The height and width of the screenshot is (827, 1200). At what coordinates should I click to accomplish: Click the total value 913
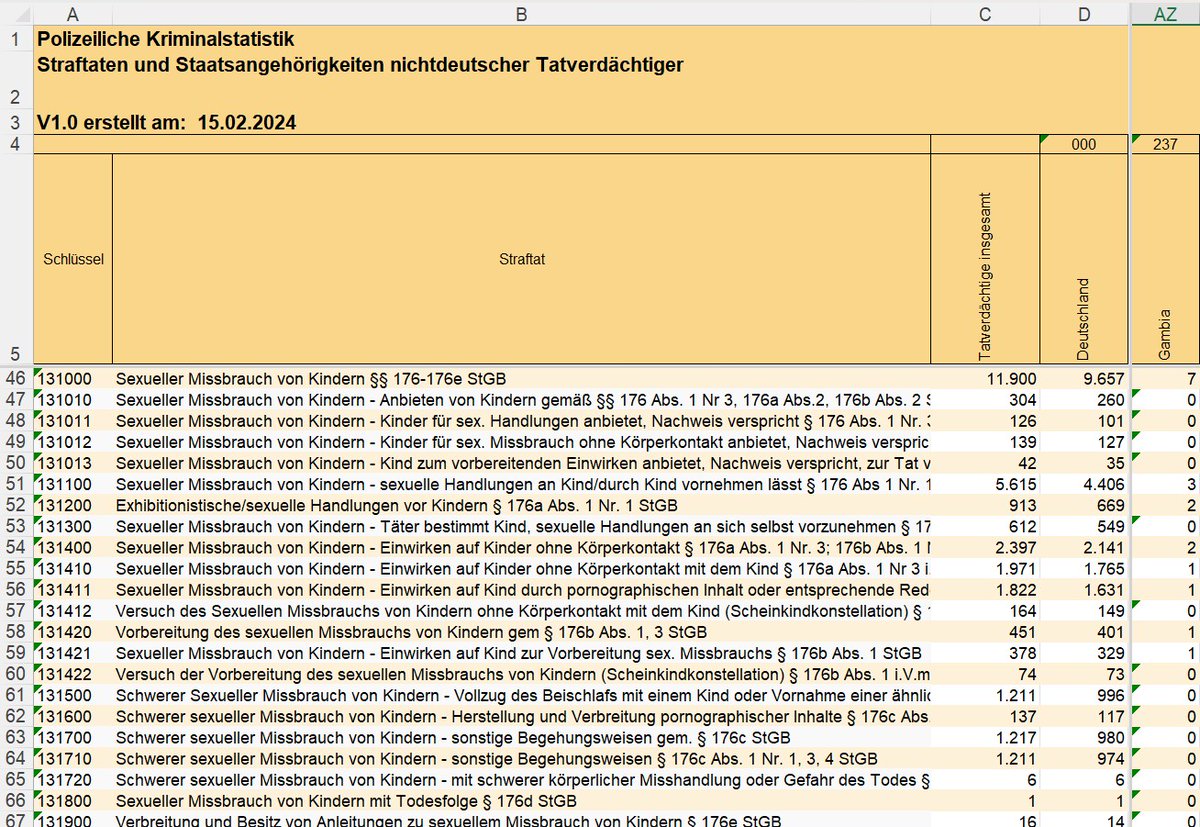point(985,505)
